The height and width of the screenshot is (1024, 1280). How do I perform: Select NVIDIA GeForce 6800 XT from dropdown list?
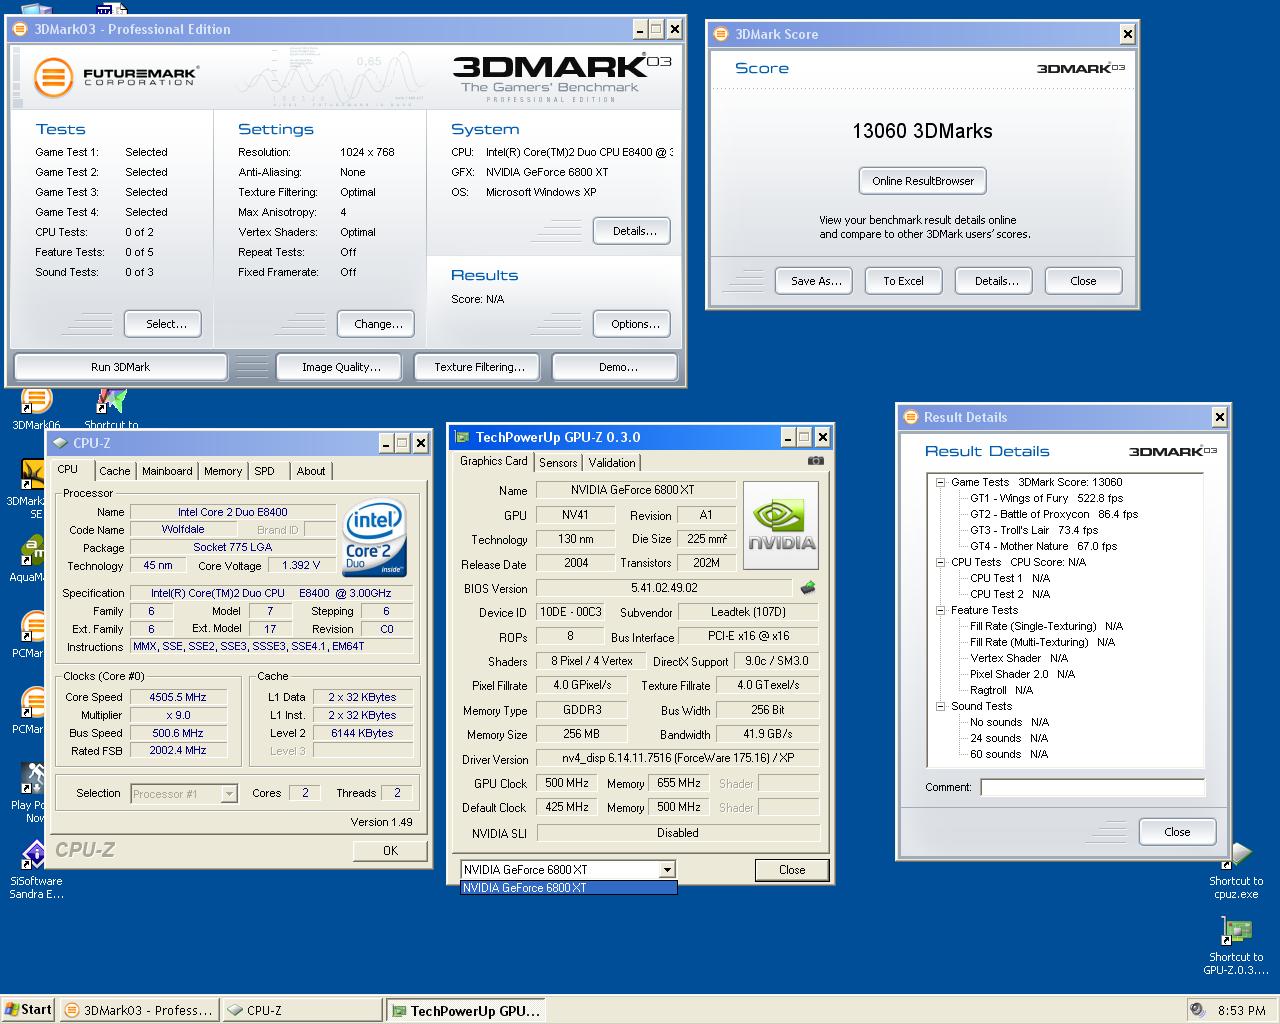coord(568,888)
